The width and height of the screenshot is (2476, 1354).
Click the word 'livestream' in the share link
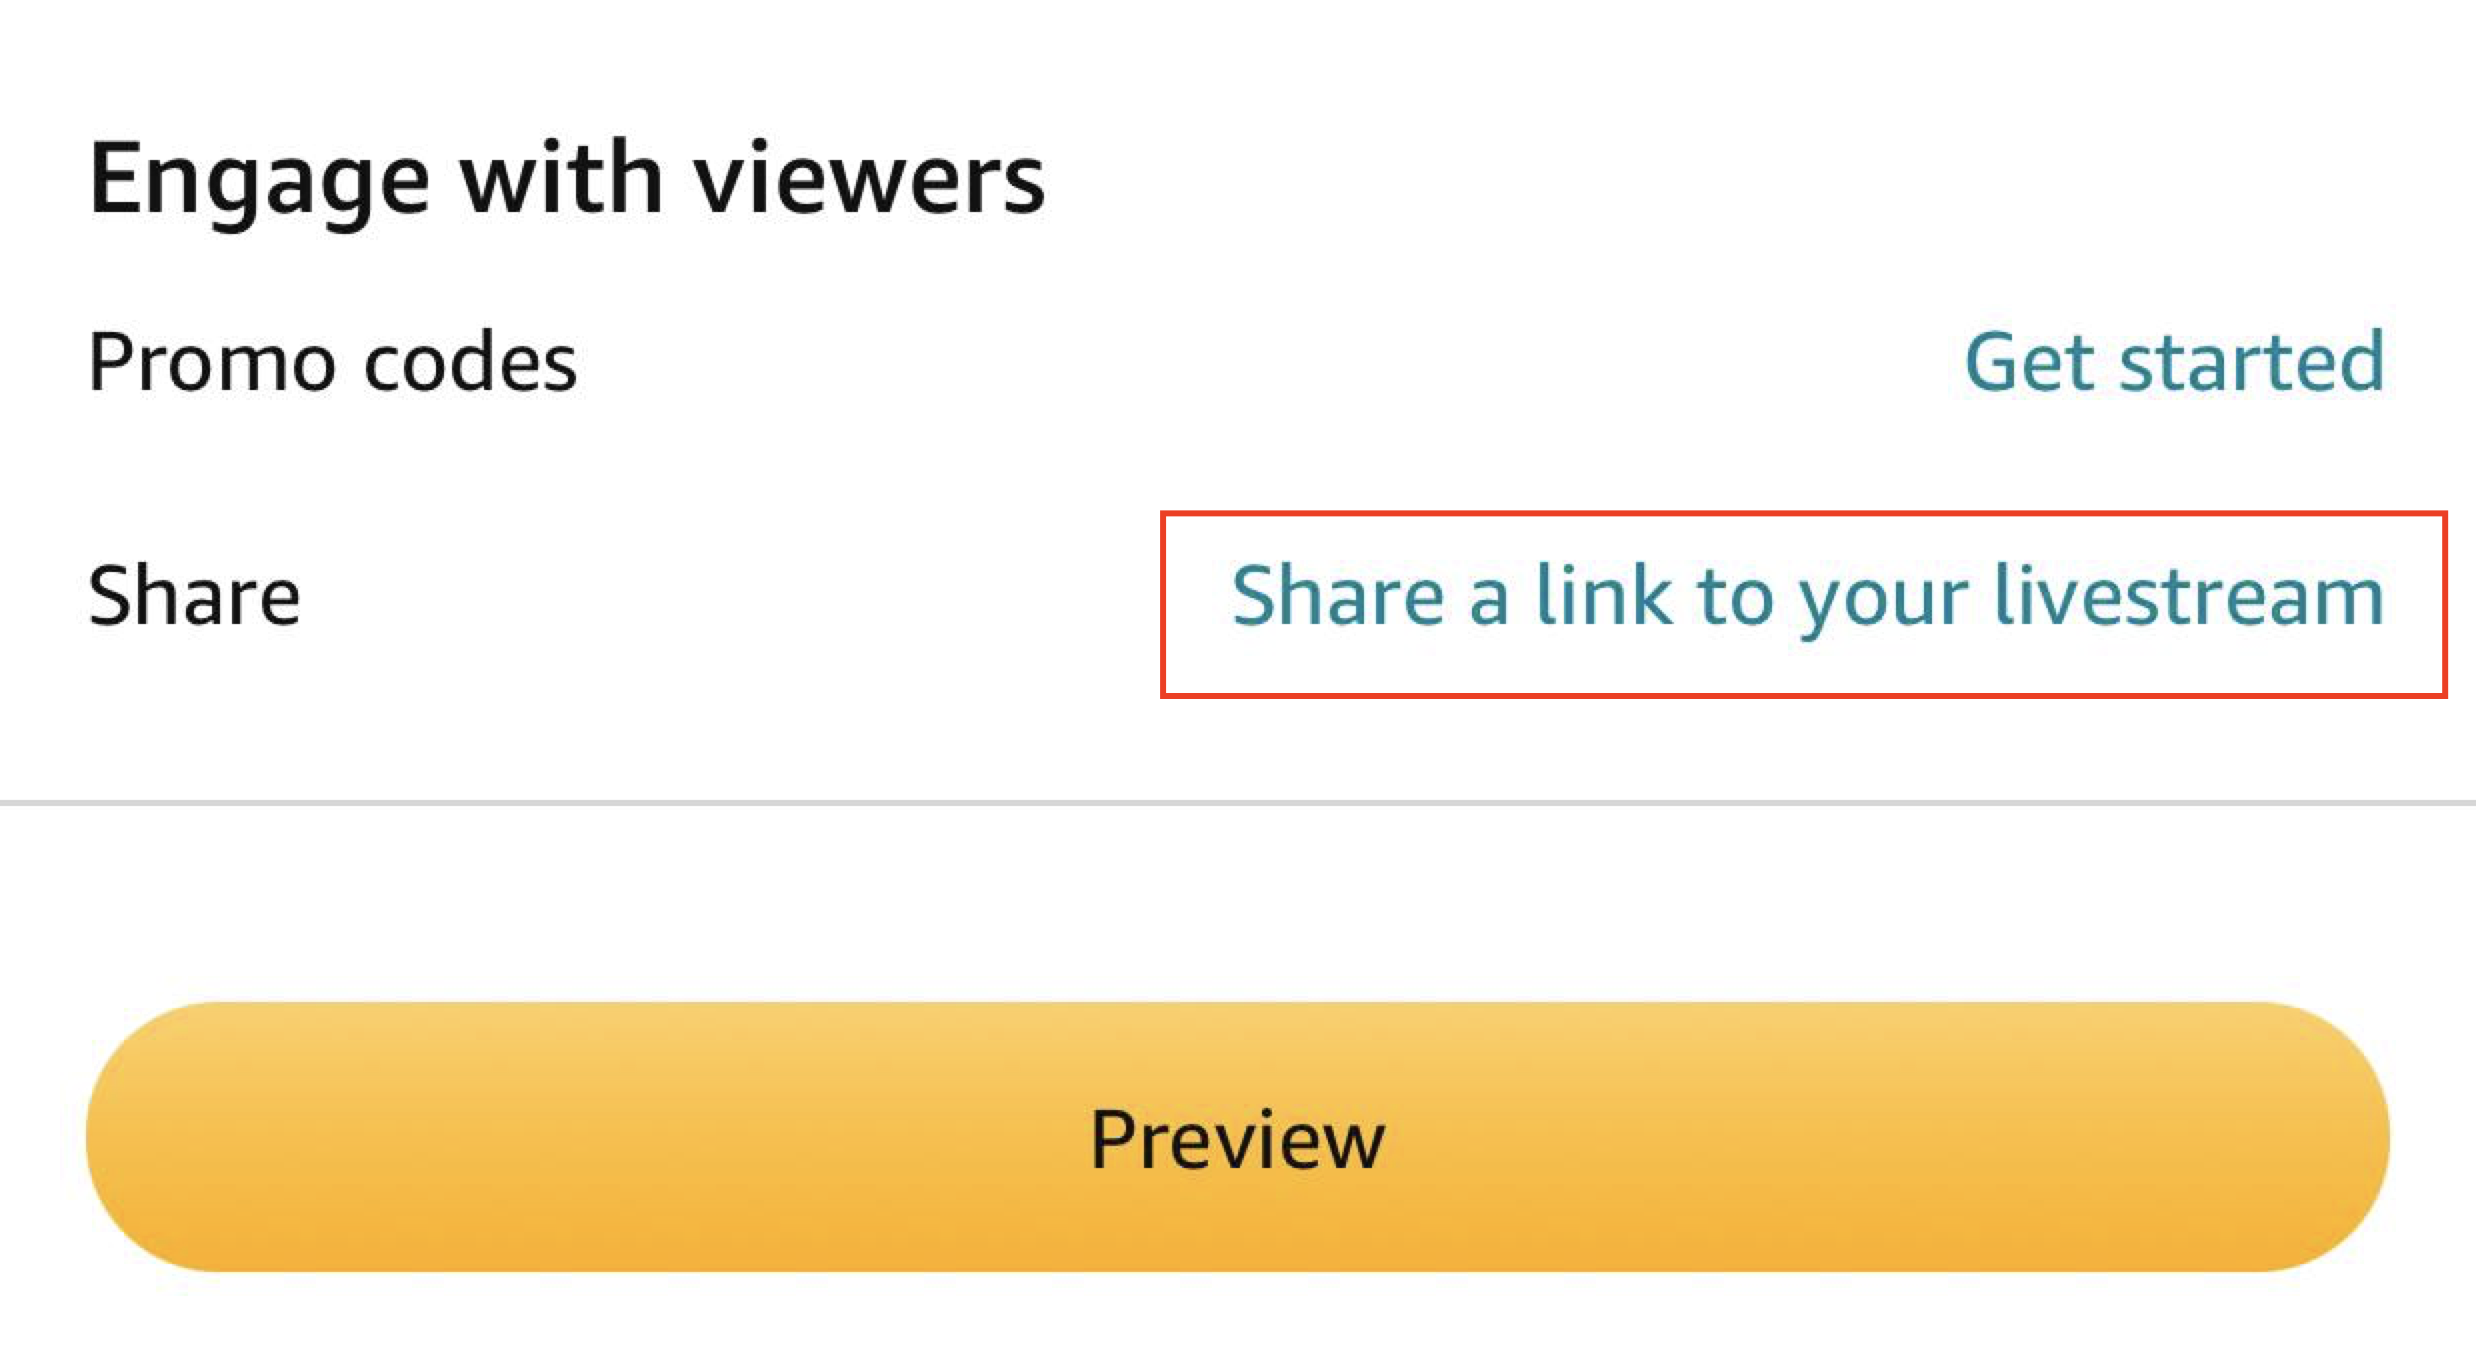click(2190, 594)
